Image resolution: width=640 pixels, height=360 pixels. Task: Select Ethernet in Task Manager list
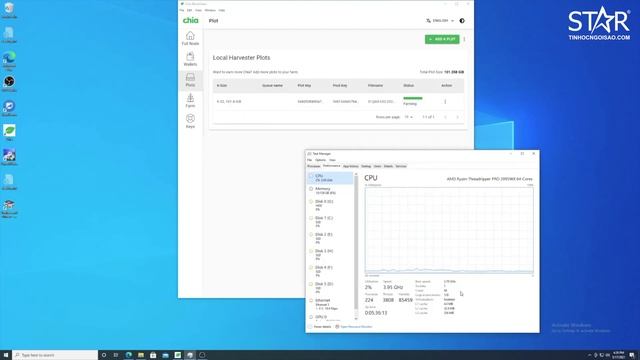pos(330,304)
